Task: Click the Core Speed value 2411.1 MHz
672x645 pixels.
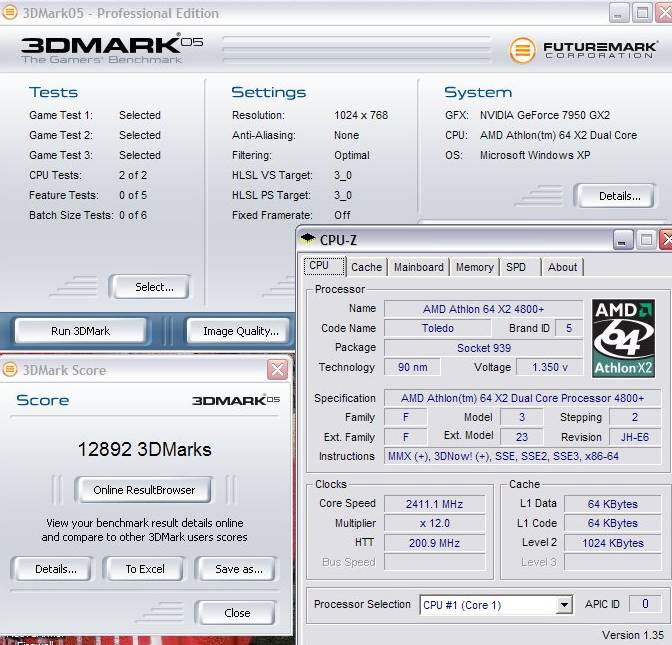Action: click(434, 504)
